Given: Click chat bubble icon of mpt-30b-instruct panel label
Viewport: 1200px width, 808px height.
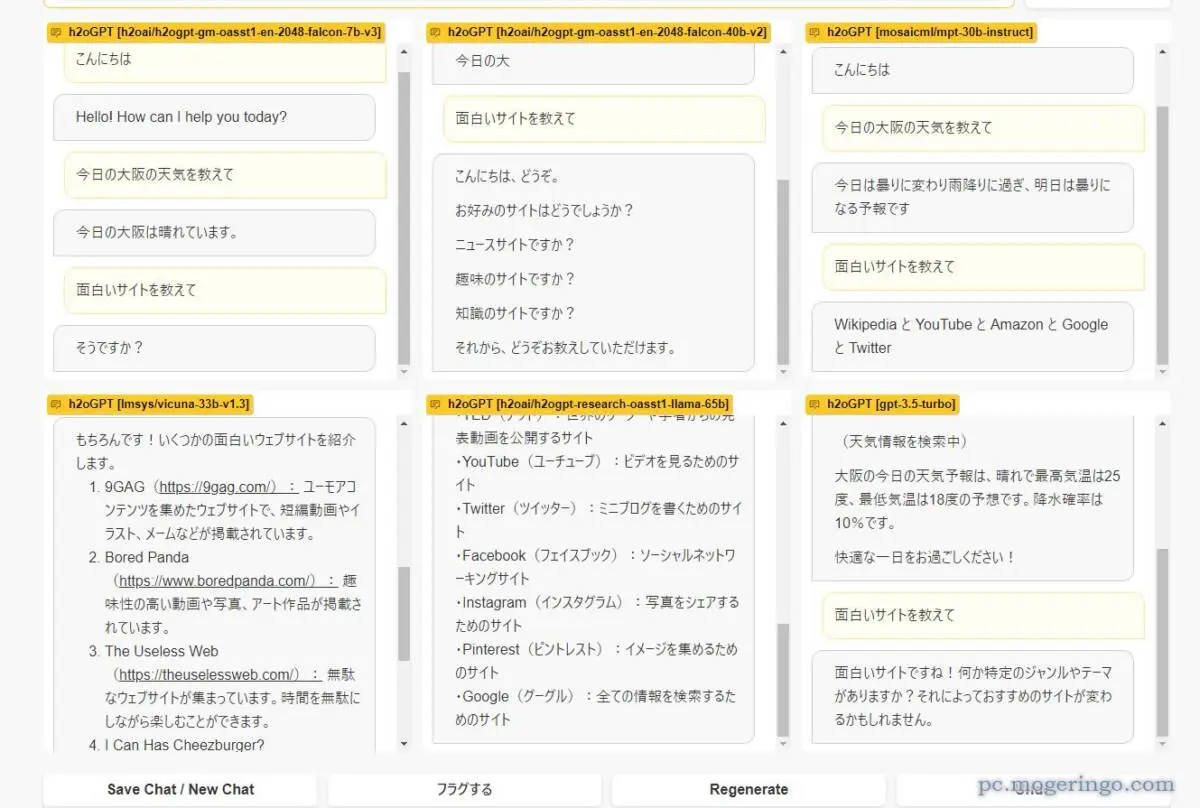Looking at the screenshot, I should [814, 32].
